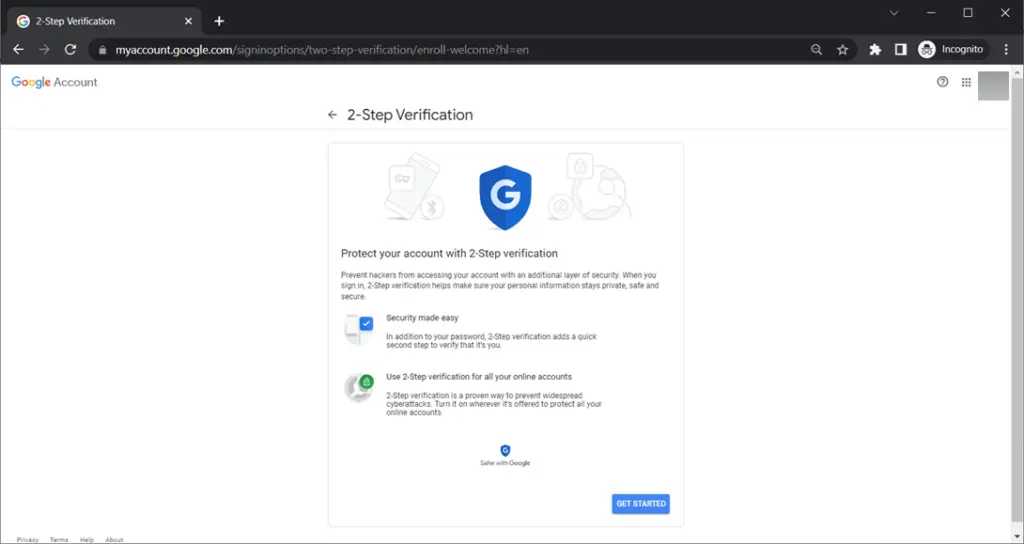Close the 2-Step Verification tab
Screen dimensions: 1024x544
(188, 21)
